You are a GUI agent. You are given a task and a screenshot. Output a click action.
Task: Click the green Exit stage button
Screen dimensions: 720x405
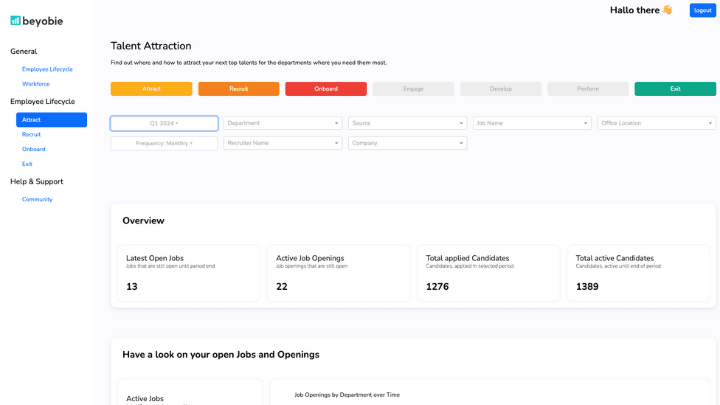(675, 89)
